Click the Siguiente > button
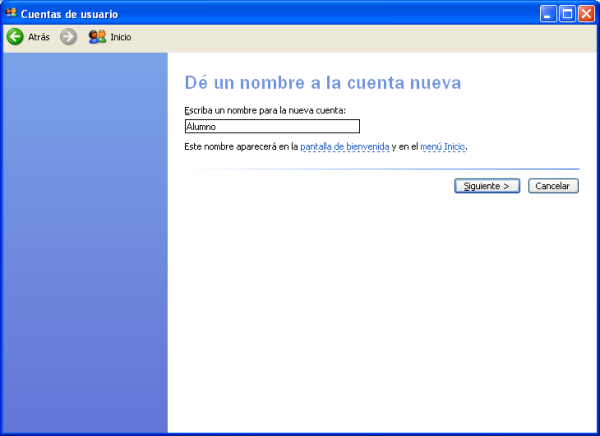Image resolution: width=600 pixels, height=436 pixels. tap(487, 186)
